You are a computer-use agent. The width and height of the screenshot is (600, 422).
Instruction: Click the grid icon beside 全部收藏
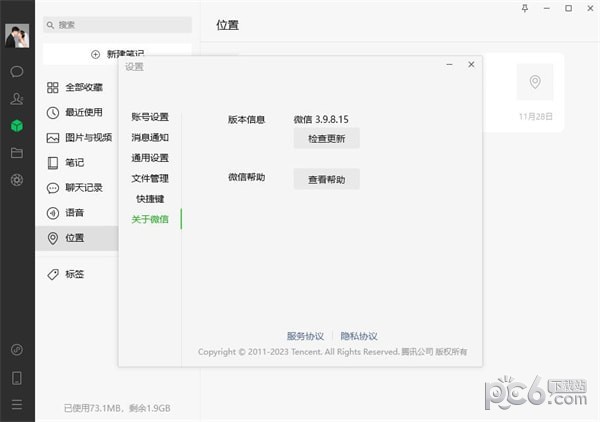coord(53,88)
